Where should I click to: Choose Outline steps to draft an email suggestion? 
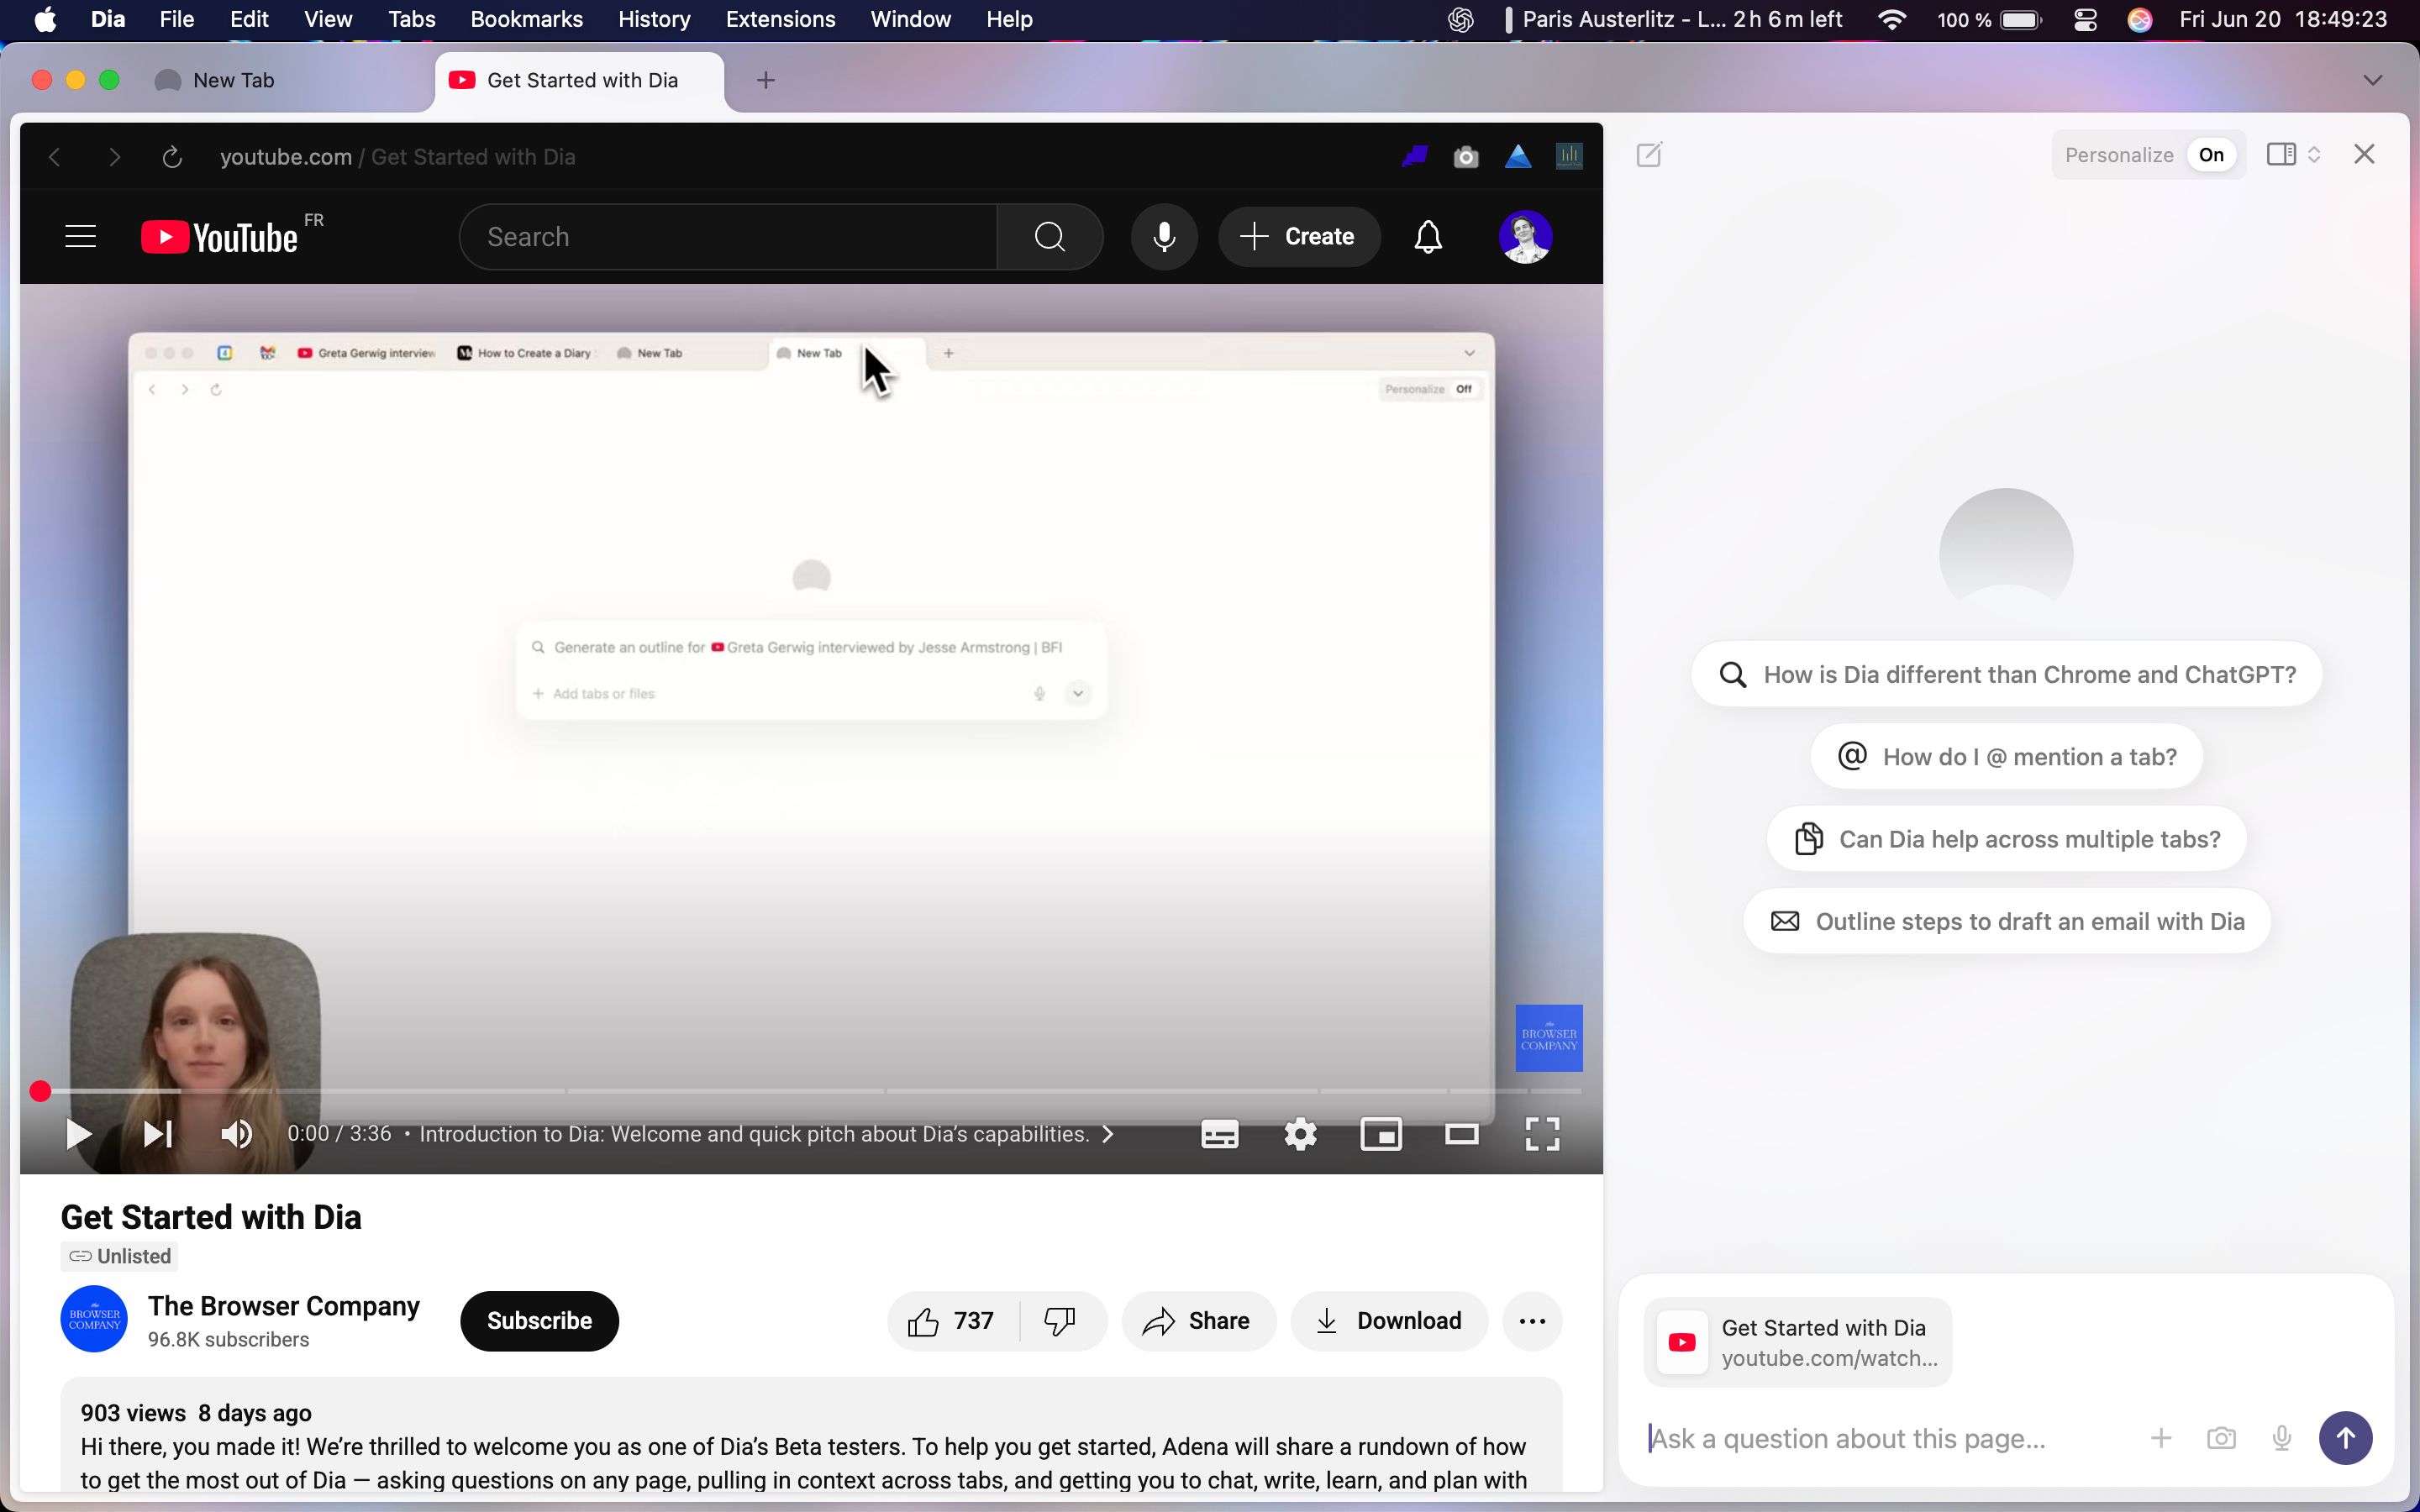[2006, 921]
